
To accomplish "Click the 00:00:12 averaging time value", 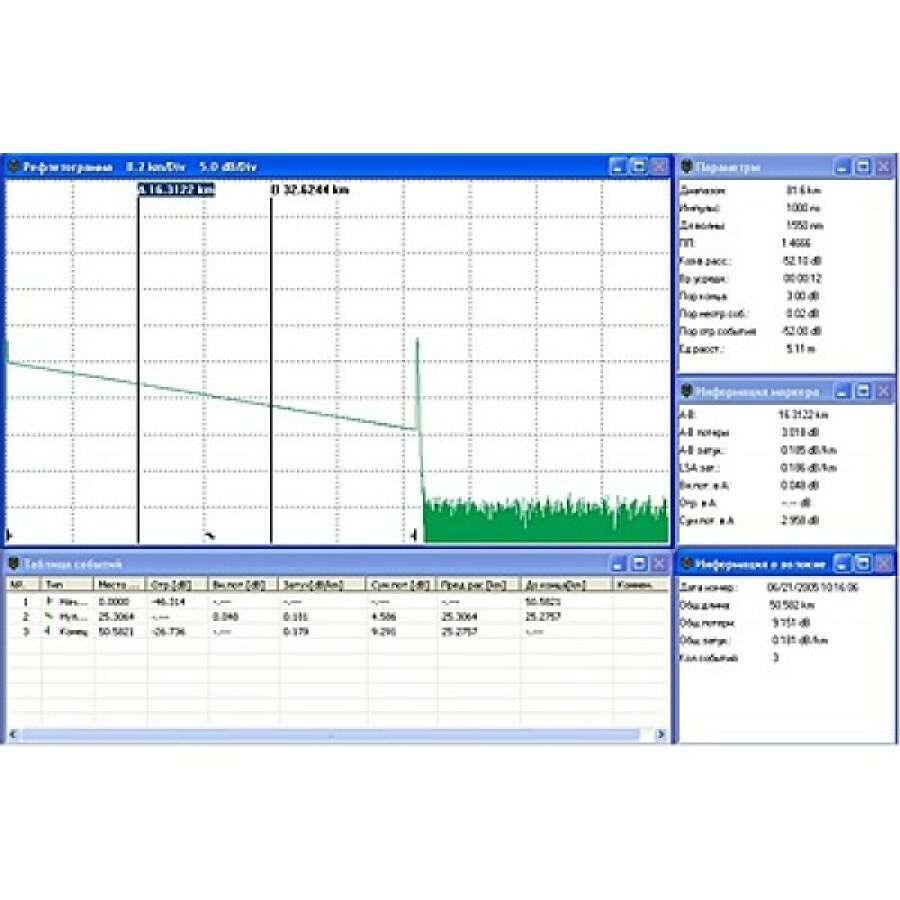I will coord(802,278).
